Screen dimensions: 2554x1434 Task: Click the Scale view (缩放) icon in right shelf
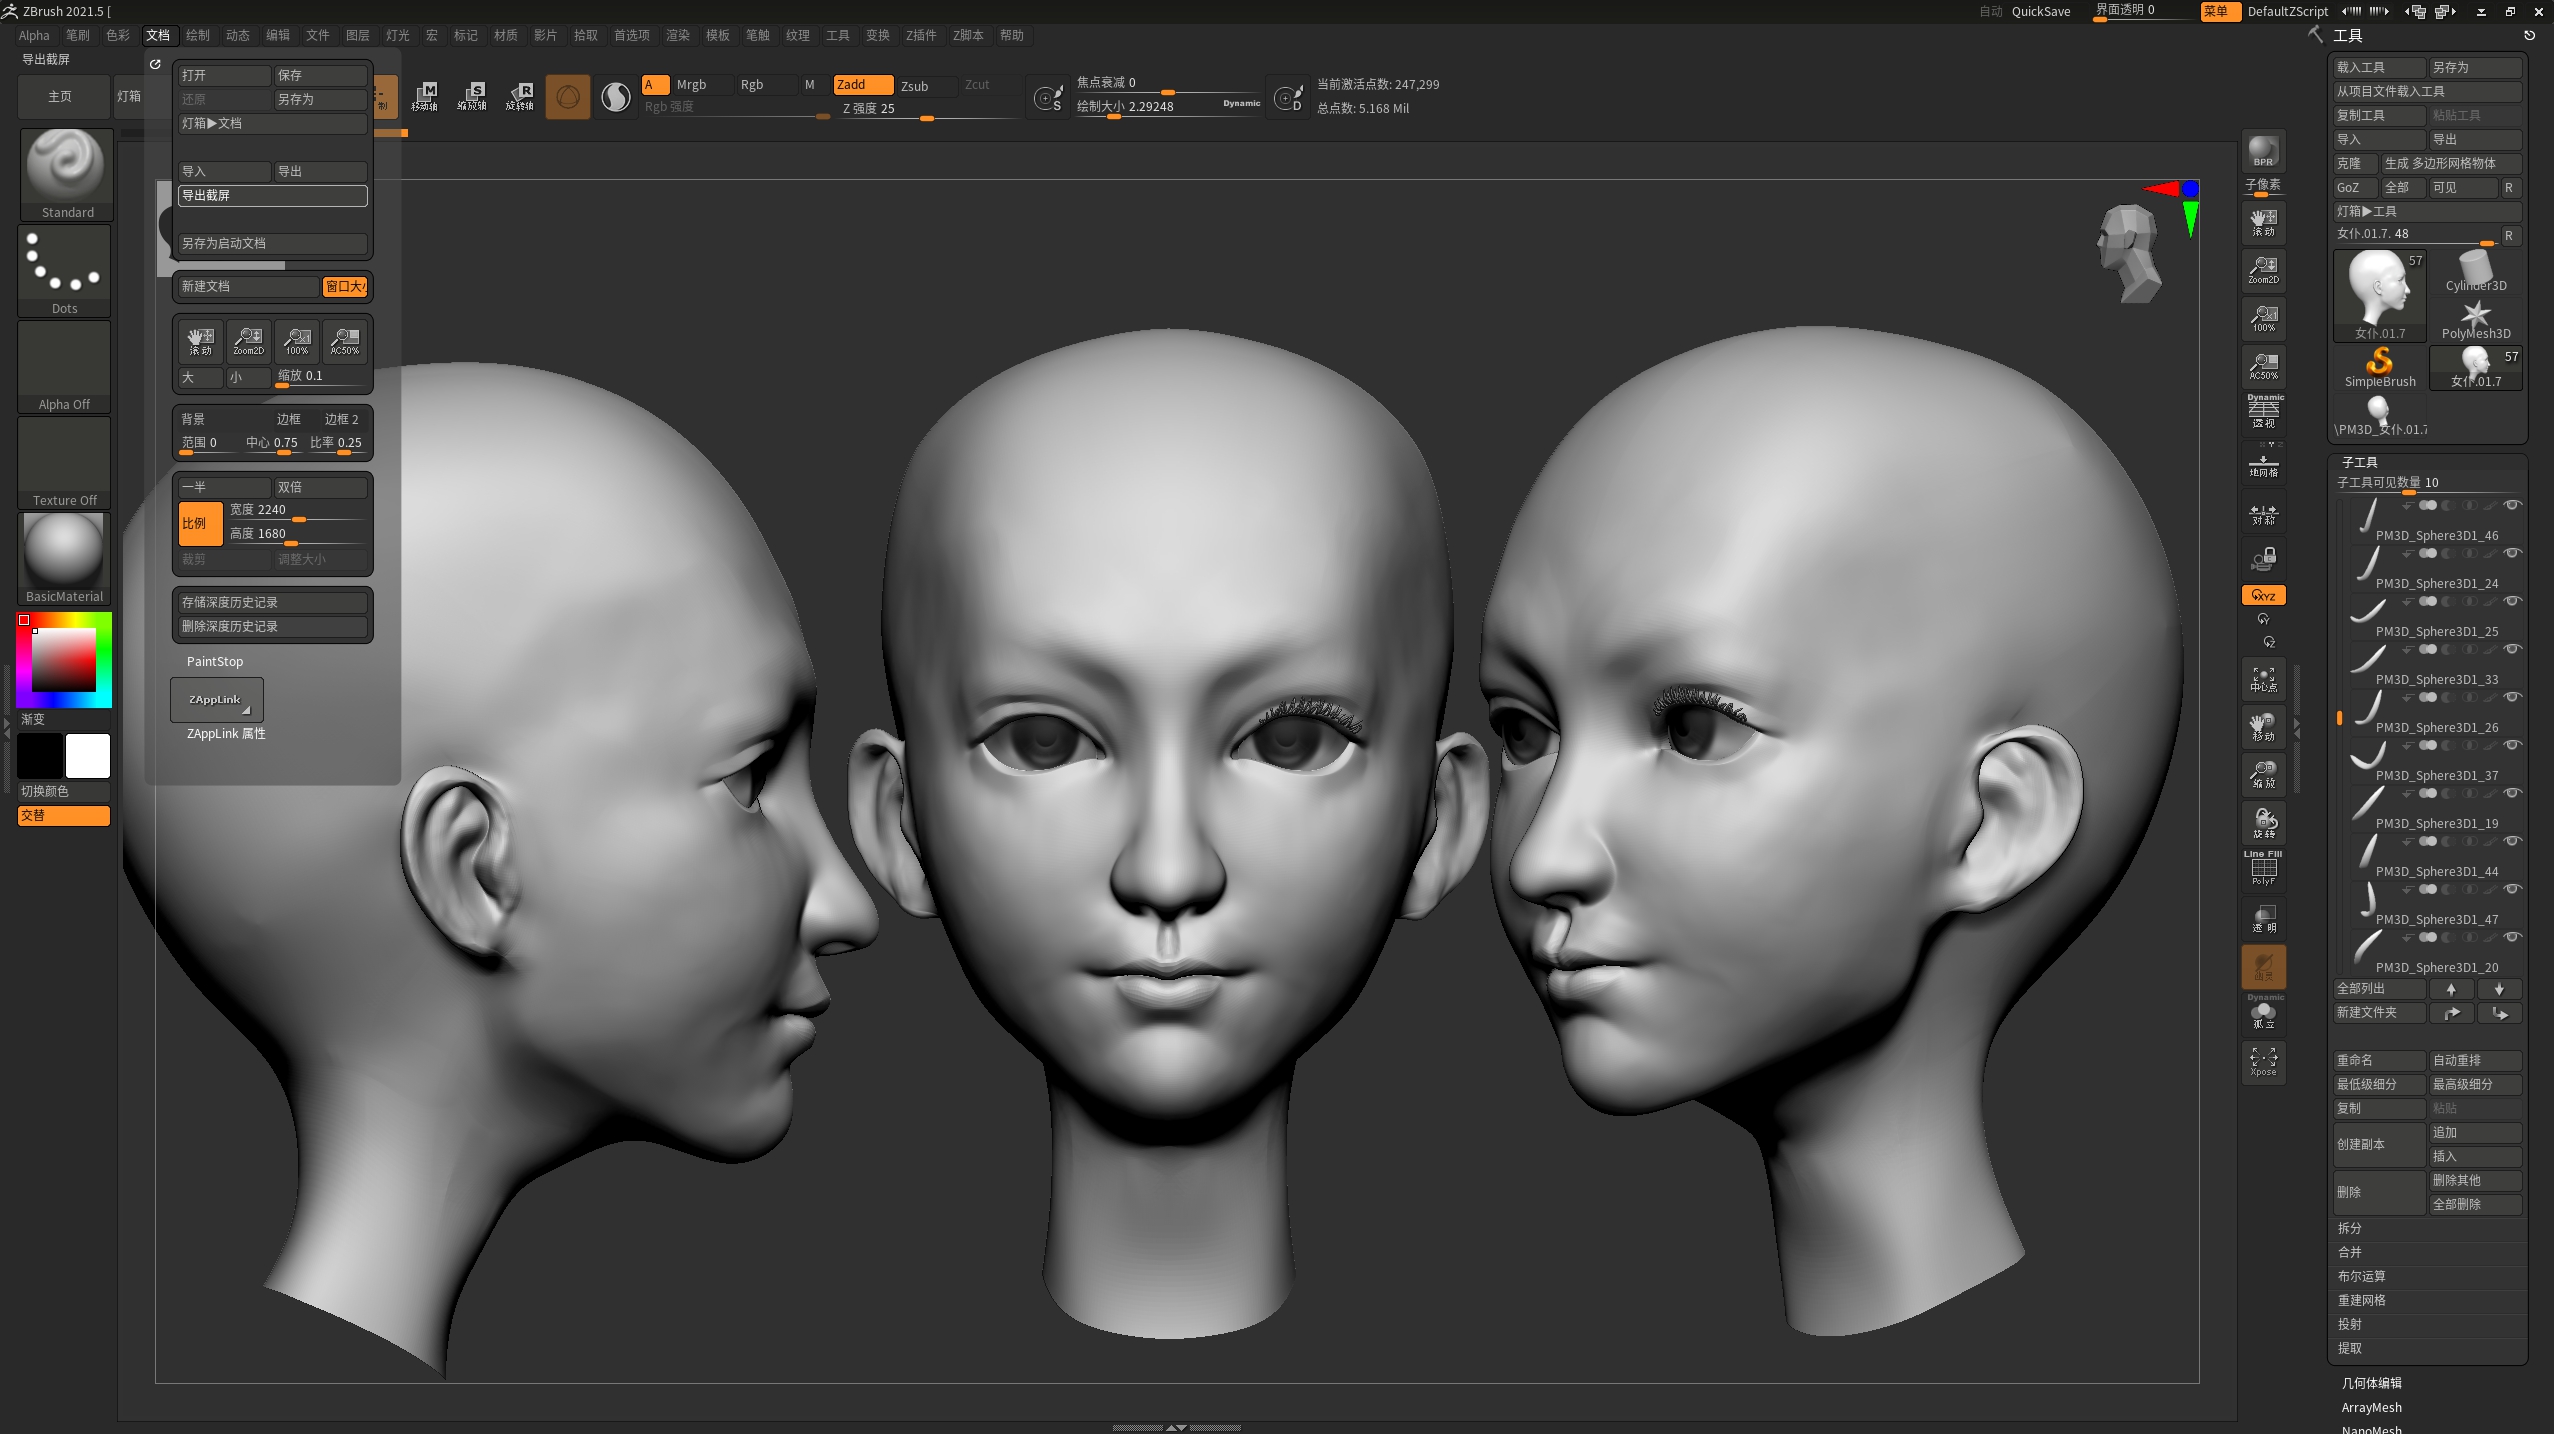(x=2263, y=776)
